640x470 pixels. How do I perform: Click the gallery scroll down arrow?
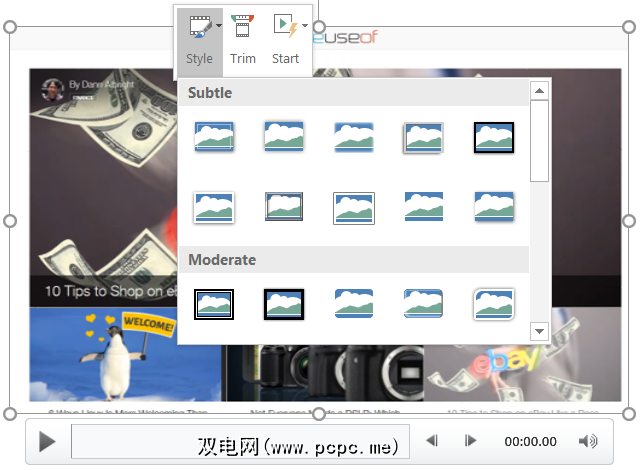click(x=539, y=331)
